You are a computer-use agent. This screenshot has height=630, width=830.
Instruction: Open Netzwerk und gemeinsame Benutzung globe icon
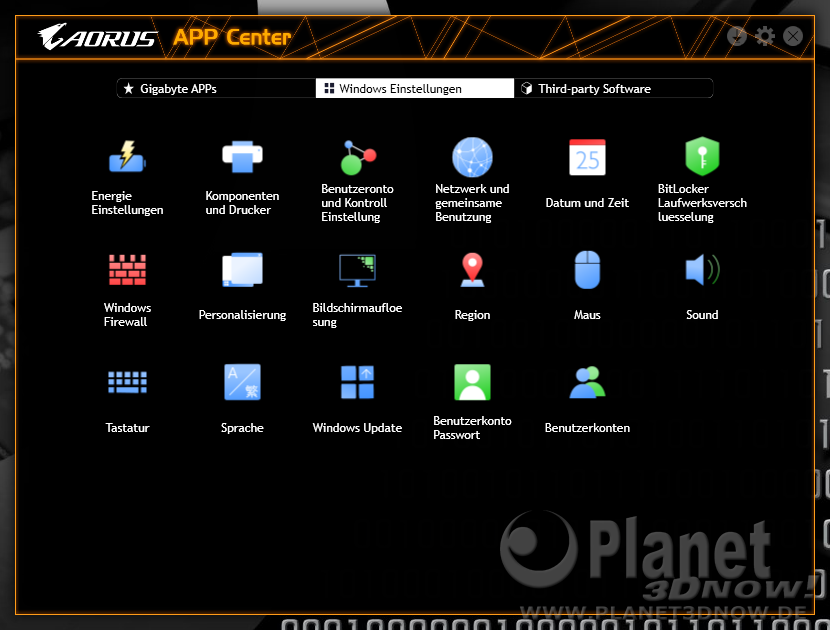click(472, 157)
